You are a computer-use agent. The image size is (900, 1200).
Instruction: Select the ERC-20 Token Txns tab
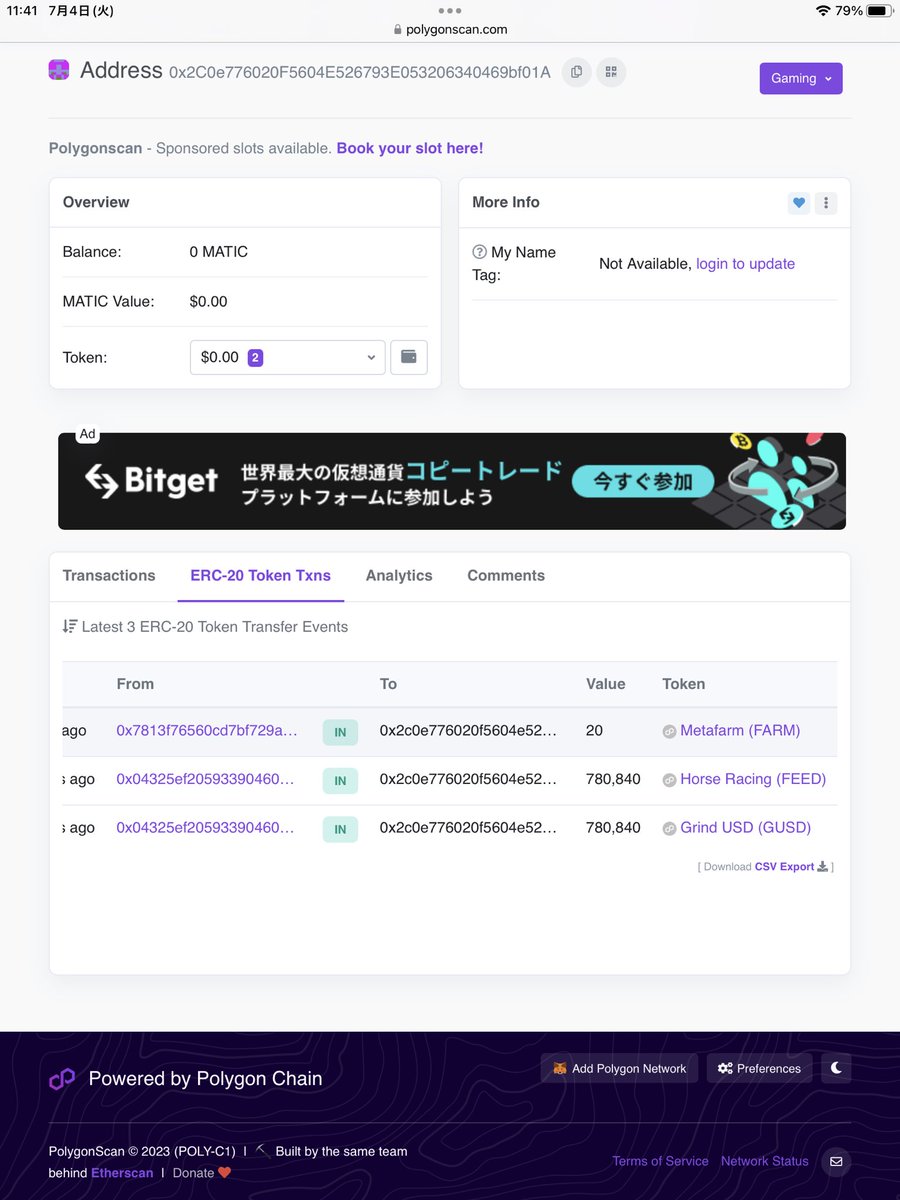[261, 576]
